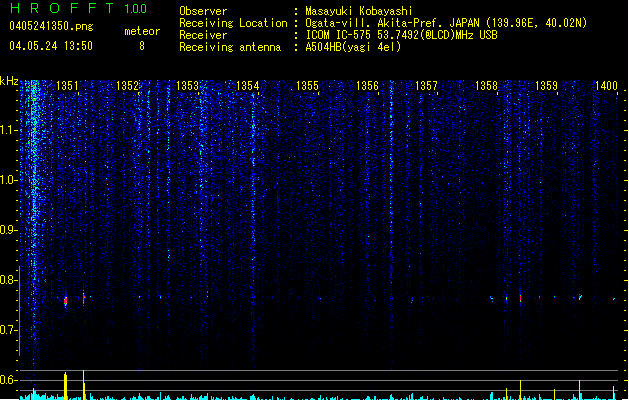Click the date stamp 04.05.24 13:50

tap(51, 46)
